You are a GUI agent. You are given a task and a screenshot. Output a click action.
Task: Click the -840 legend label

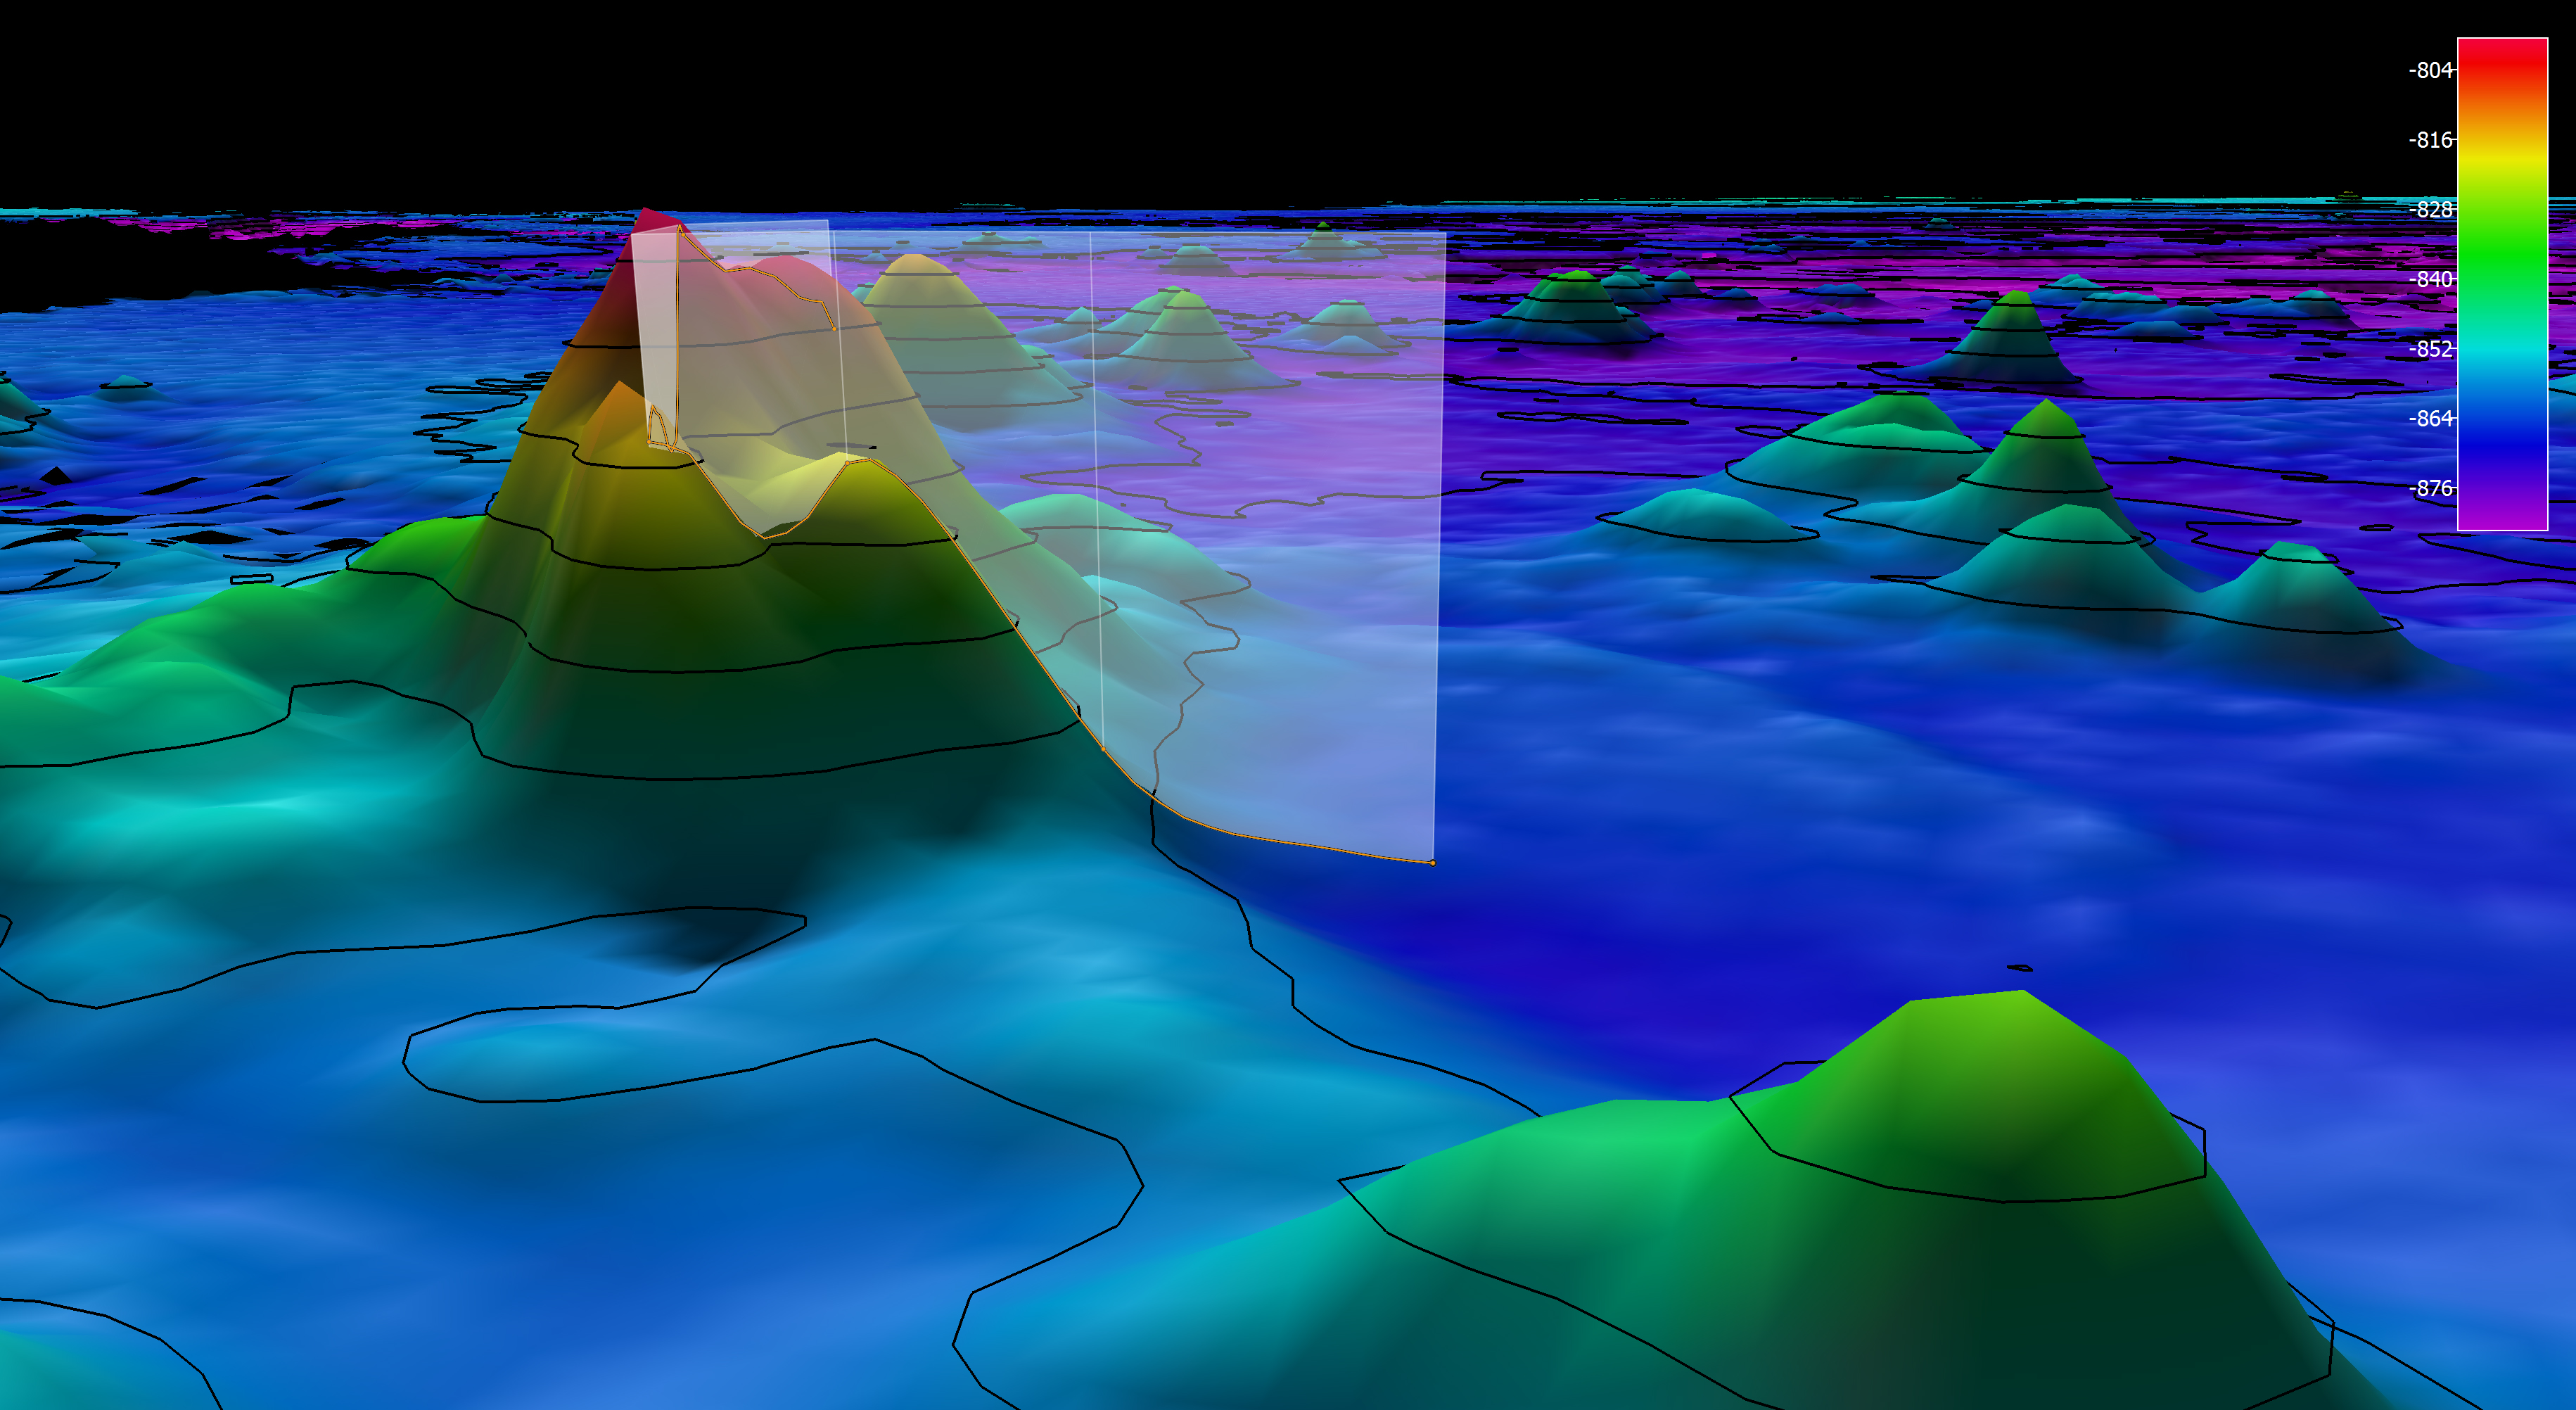[2430, 279]
